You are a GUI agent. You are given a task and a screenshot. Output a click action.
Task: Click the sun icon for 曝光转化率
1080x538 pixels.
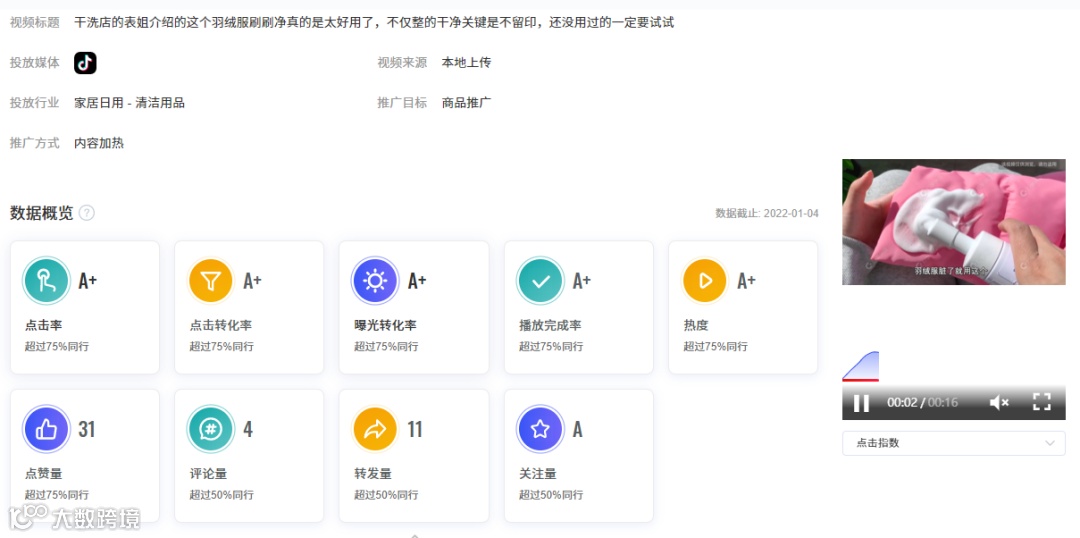pyautogui.click(x=375, y=280)
